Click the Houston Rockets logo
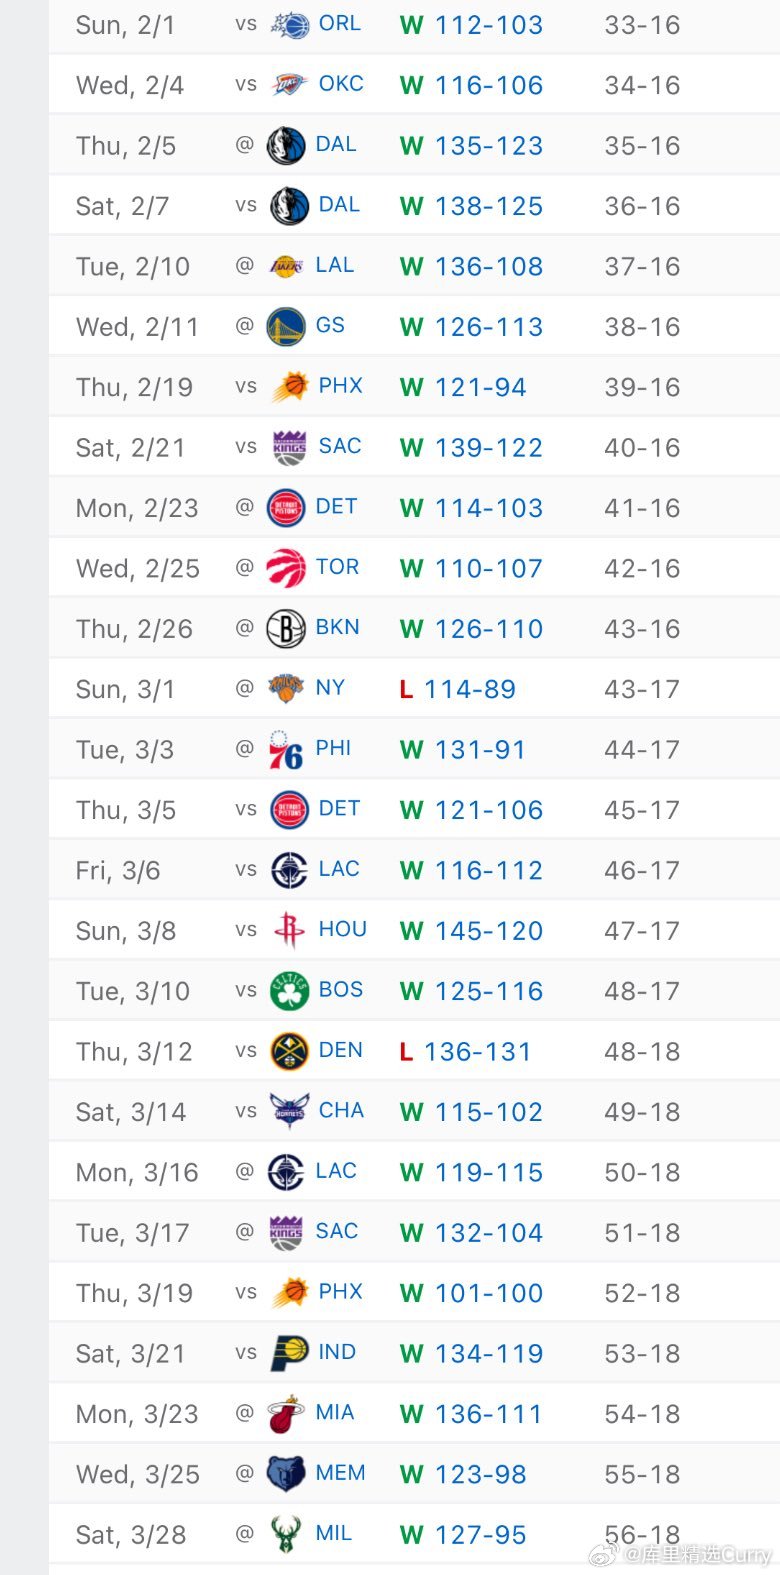Screen dimensions: 780x1575 click(290, 930)
